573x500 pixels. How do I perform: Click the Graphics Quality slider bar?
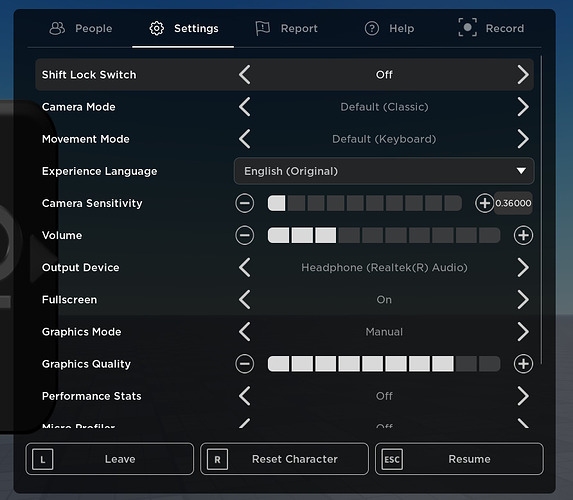click(384, 364)
